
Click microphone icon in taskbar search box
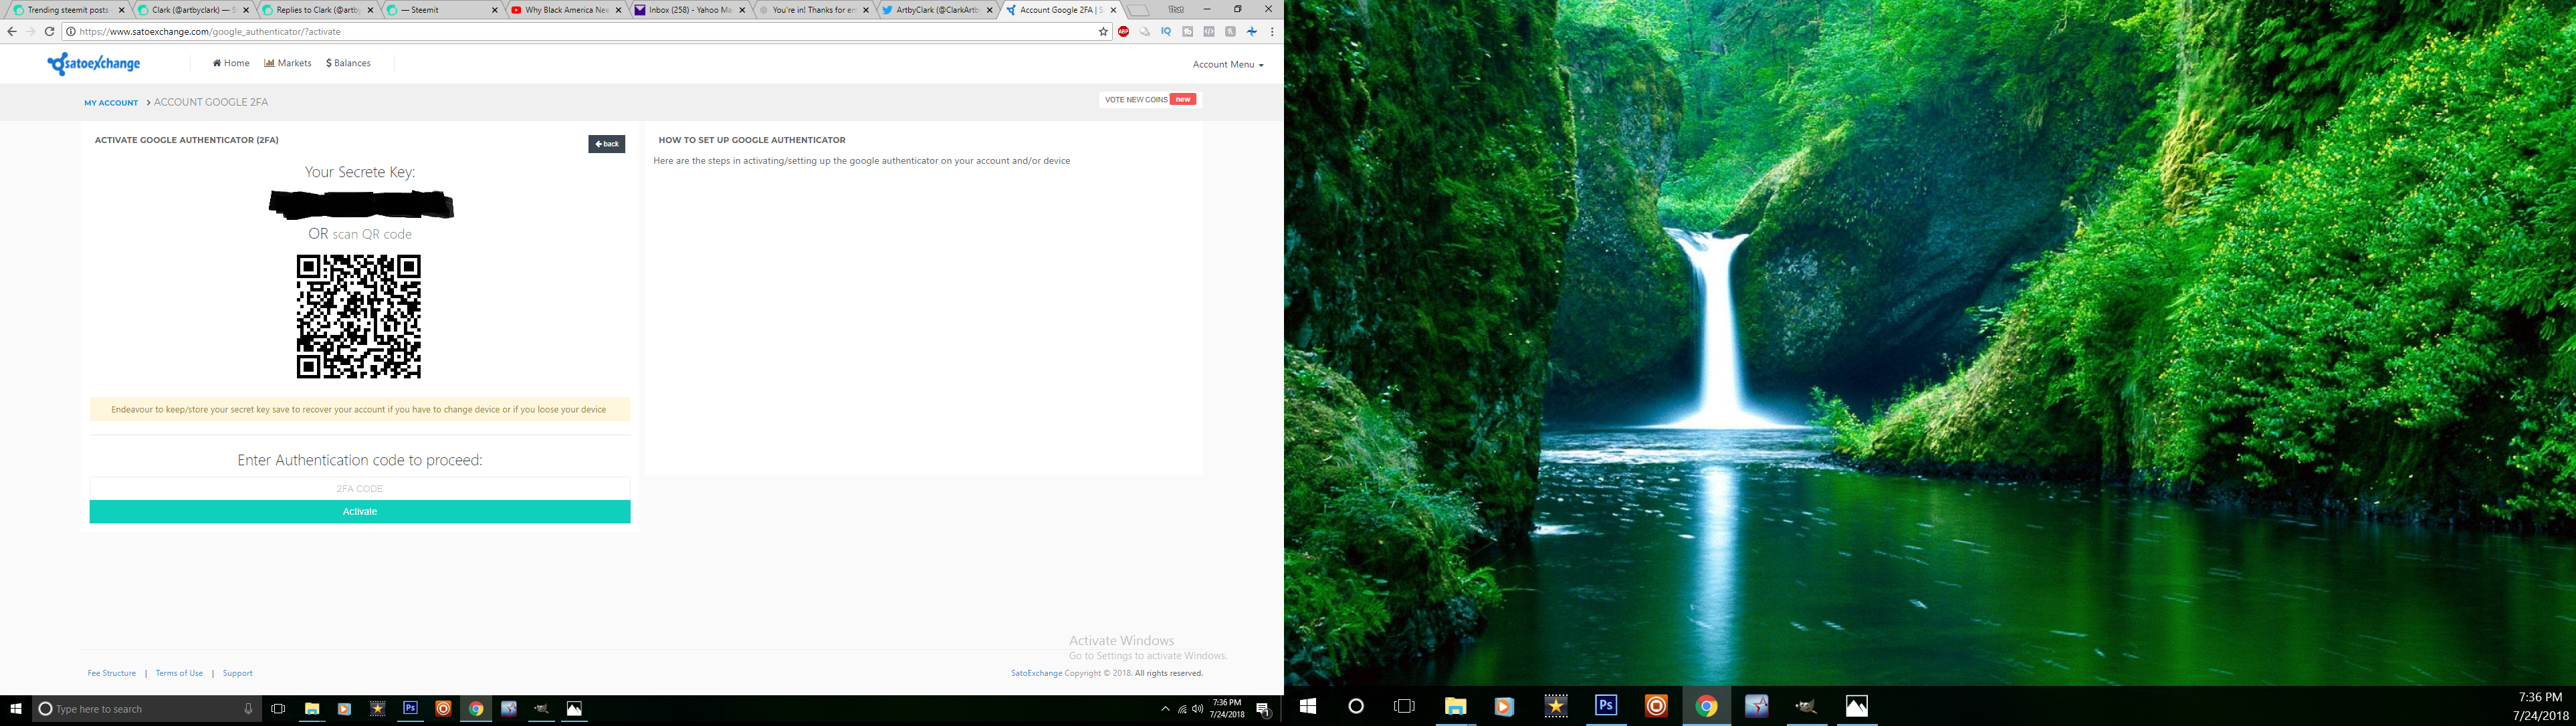point(248,709)
